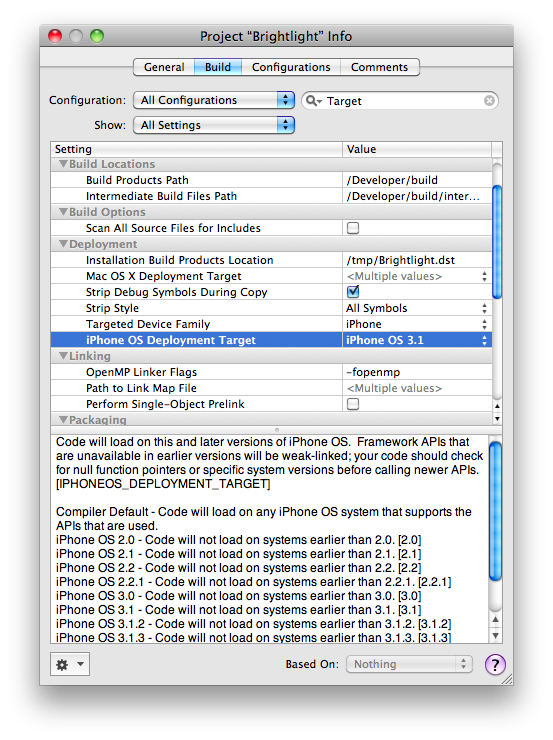Viewport: 553px width, 740px height.
Task: Open the purple help button
Action: [495, 664]
